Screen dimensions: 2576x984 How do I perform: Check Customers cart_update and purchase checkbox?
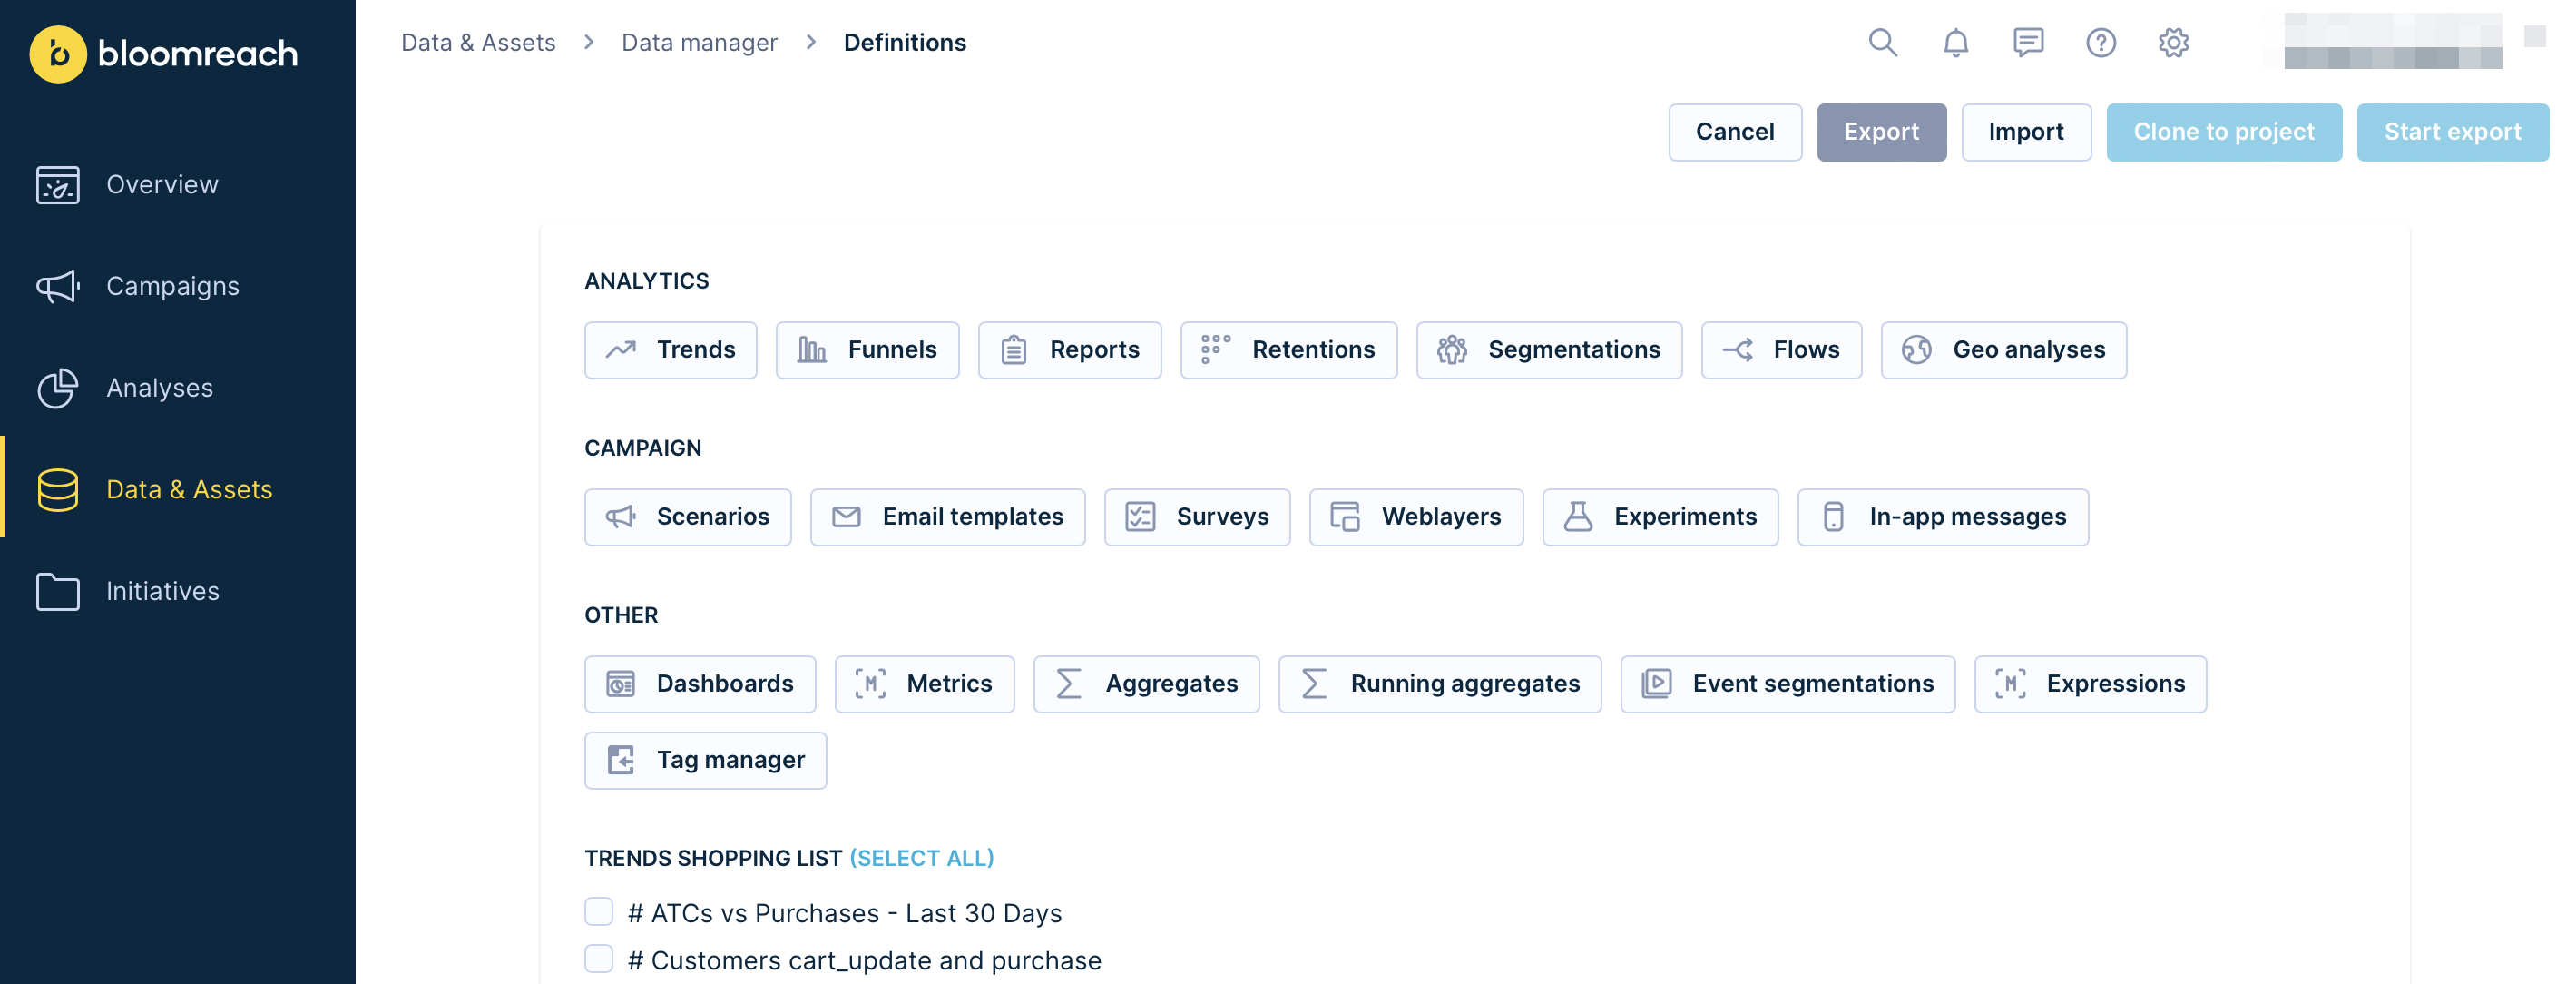coord(599,958)
